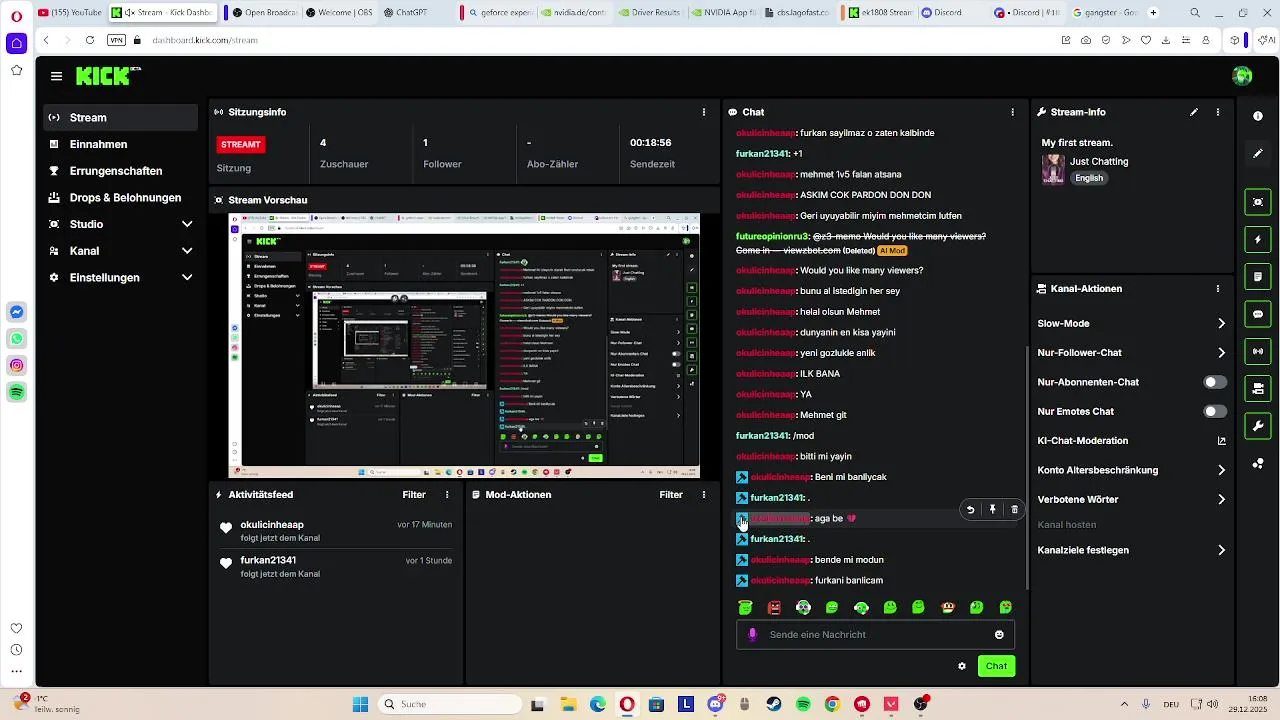Click username furkan21341 in Aktivitätsfeed
1280x720 pixels.
tap(268, 560)
